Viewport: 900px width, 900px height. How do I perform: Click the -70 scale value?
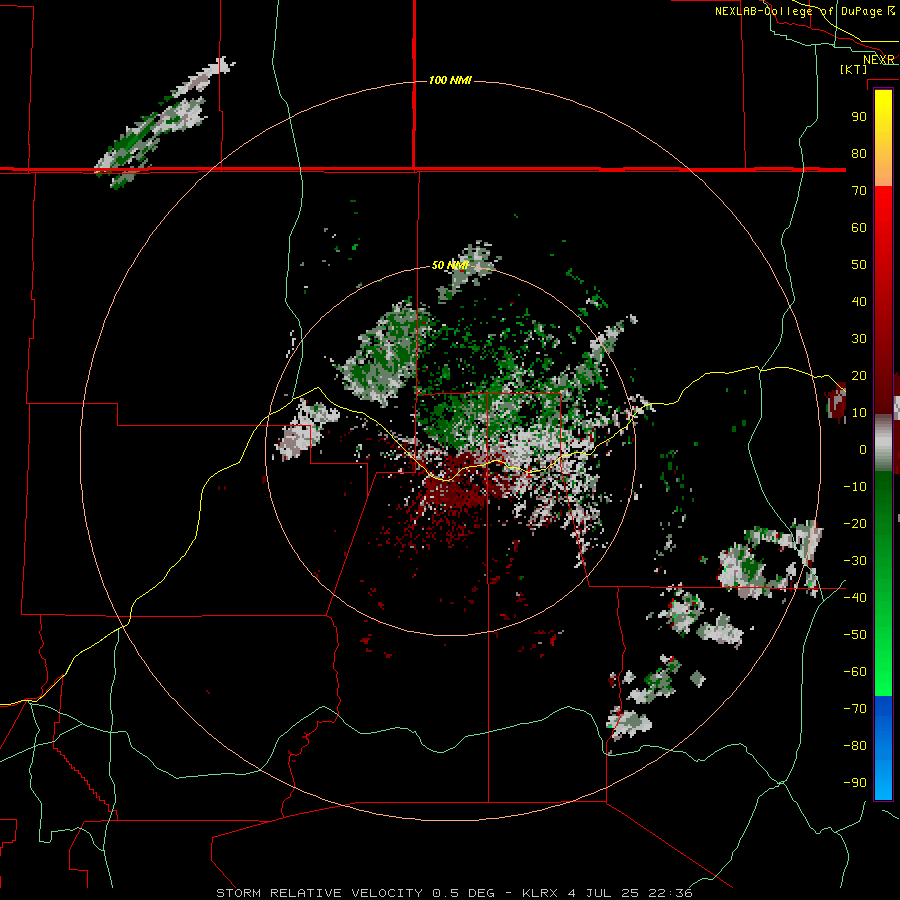click(855, 709)
